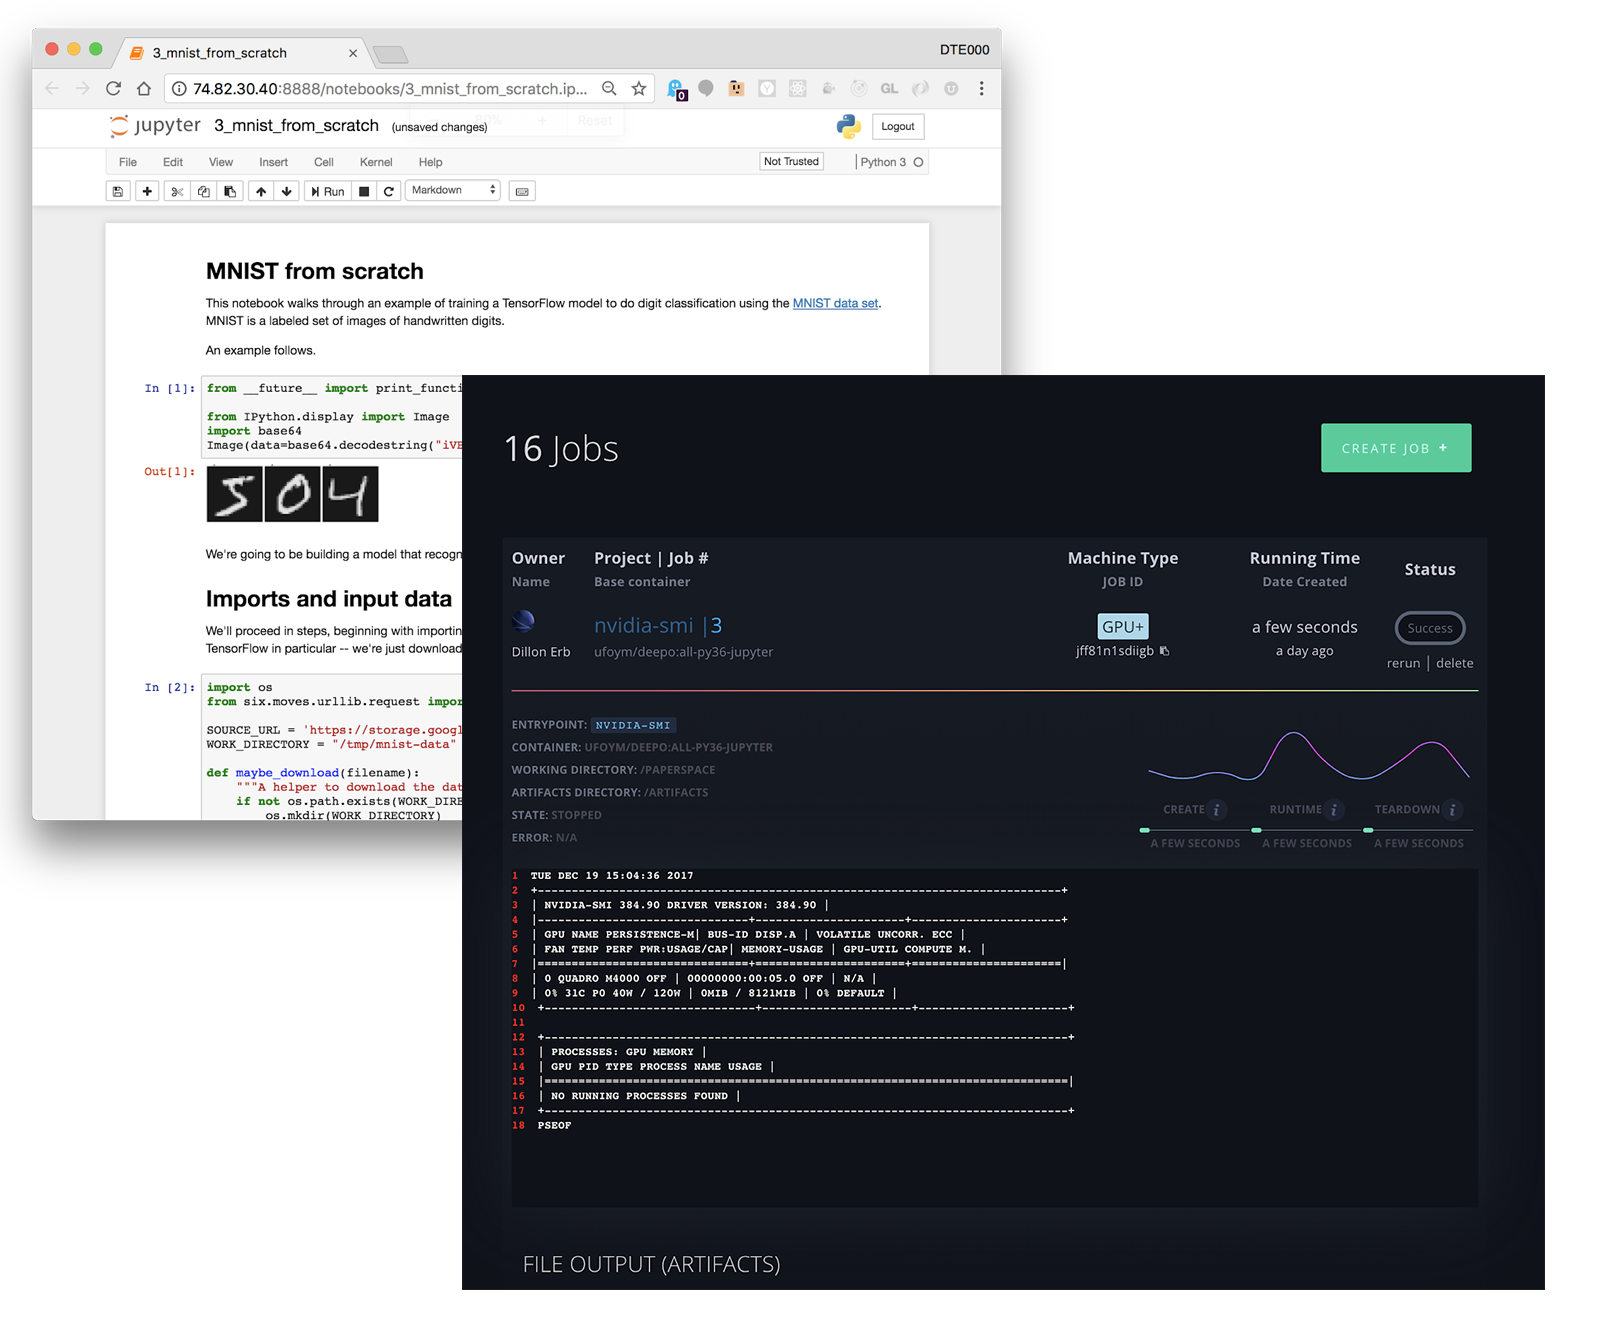The width and height of the screenshot is (1600, 1340).
Task: Open the Jupyter Kernel menu
Action: [x=376, y=162]
